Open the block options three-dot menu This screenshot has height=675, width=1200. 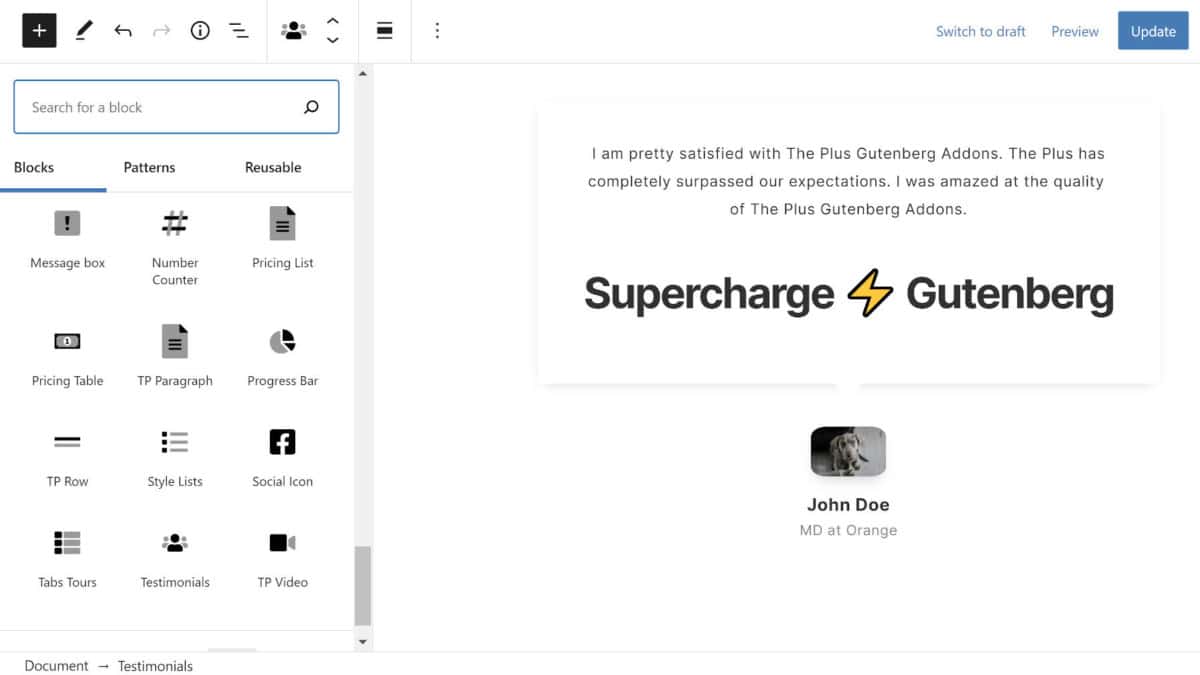click(437, 31)
